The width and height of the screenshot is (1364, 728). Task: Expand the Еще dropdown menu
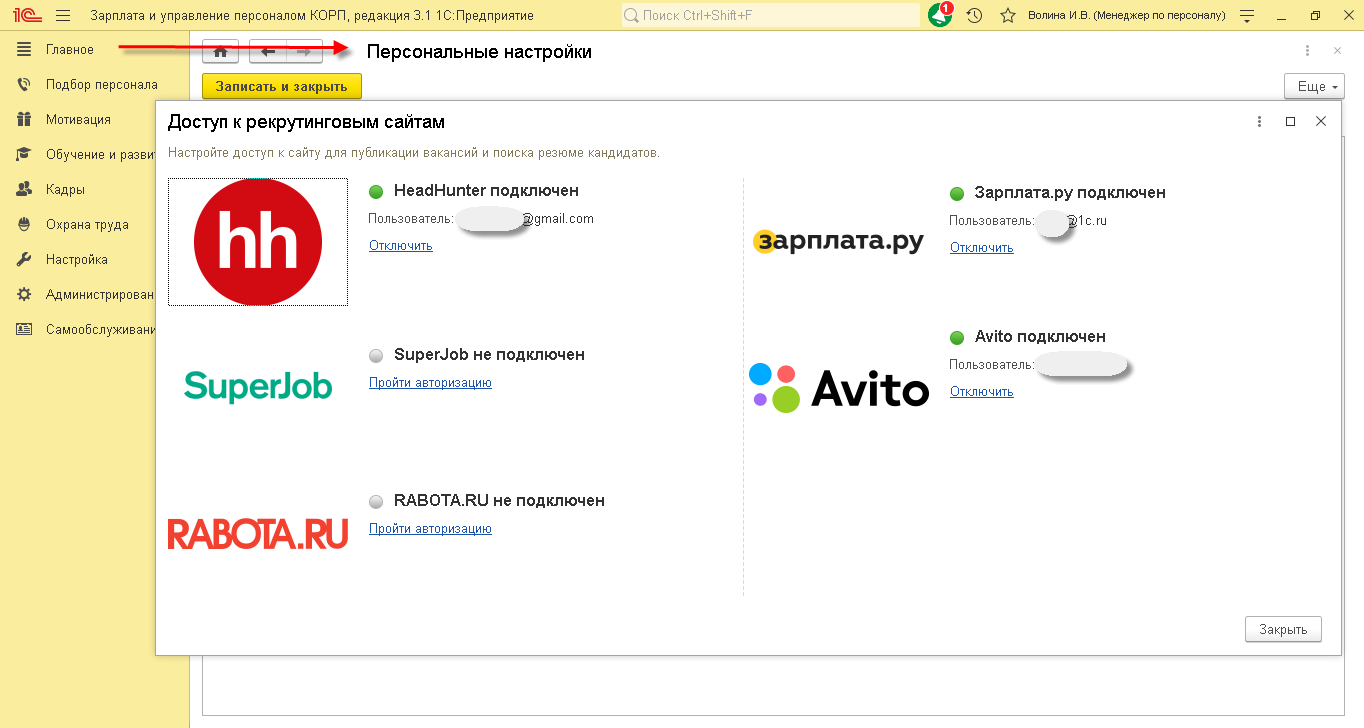coord(1314,87)
